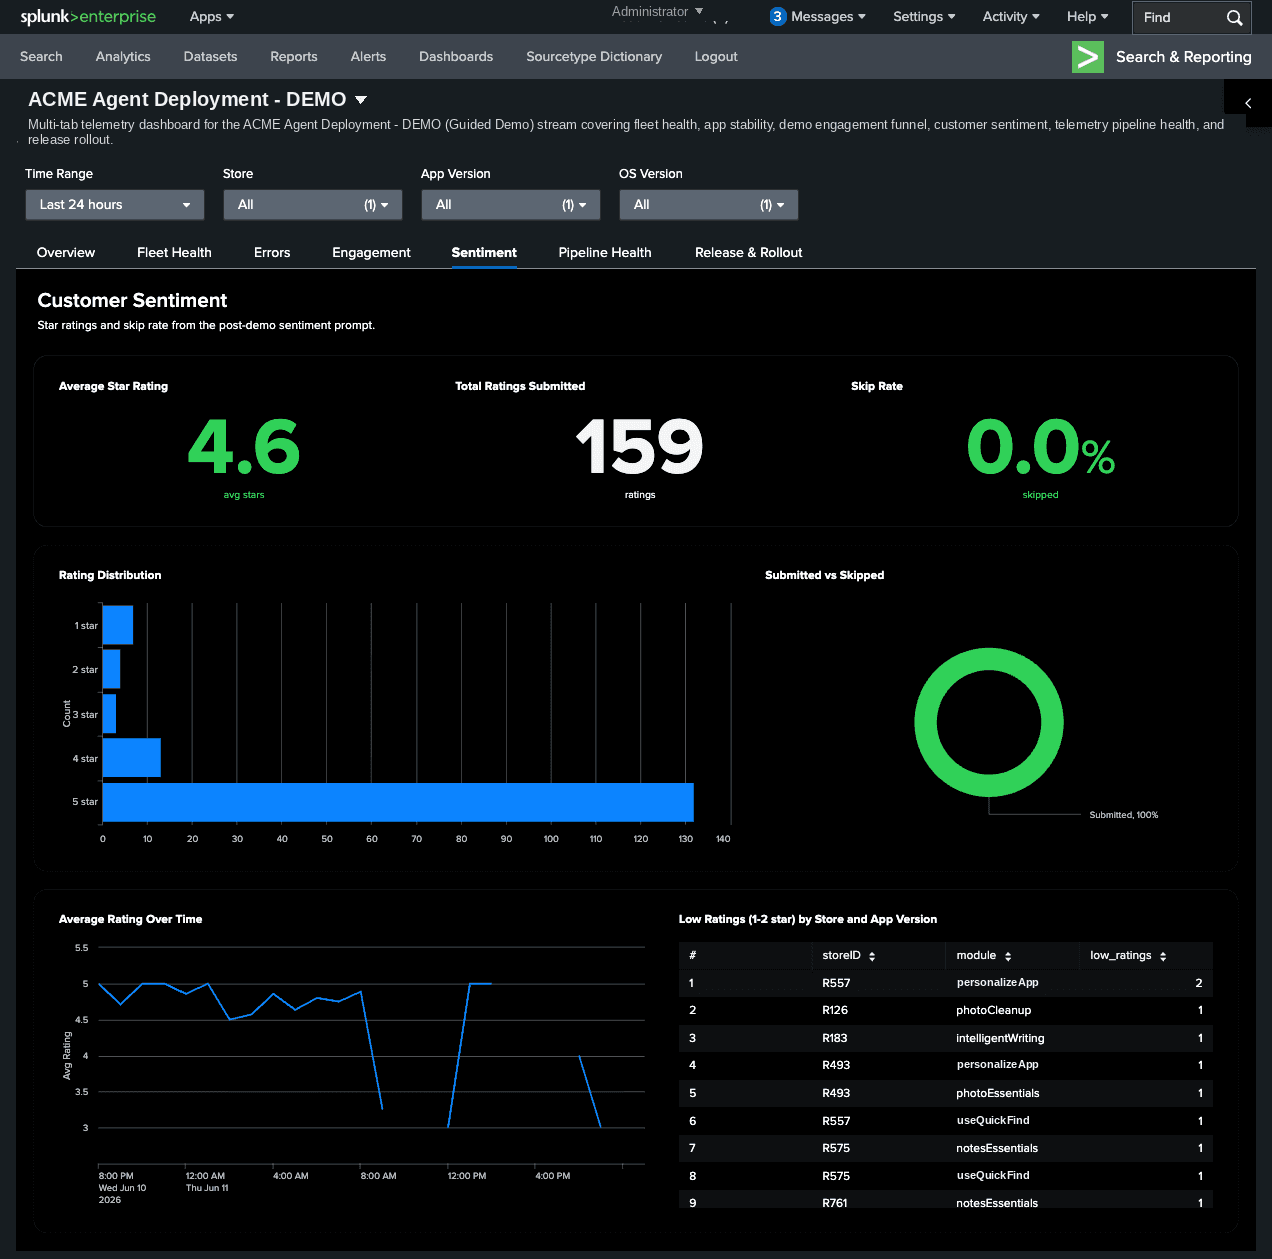Open the Settings menu
Screen dimensions: 1272x1259
click(x=924, y=17)
